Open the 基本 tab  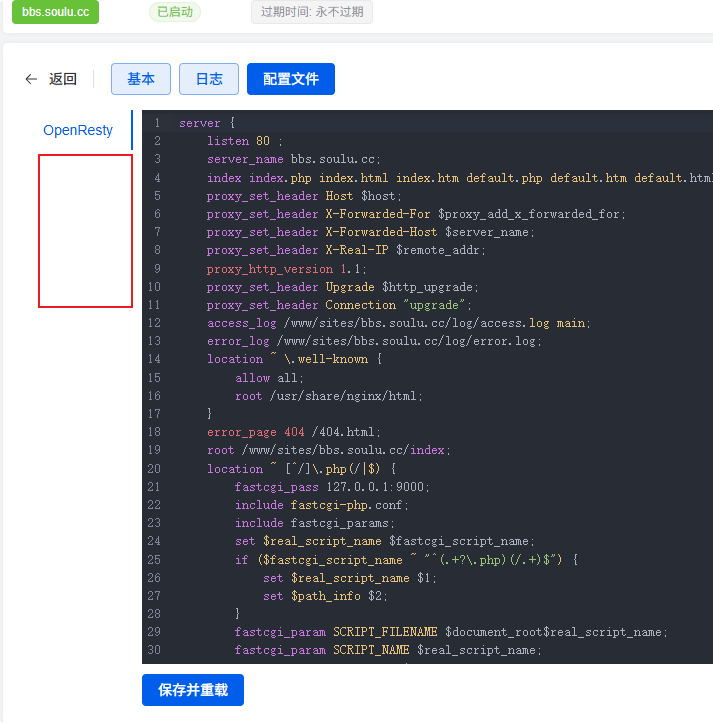coord(141,79)
